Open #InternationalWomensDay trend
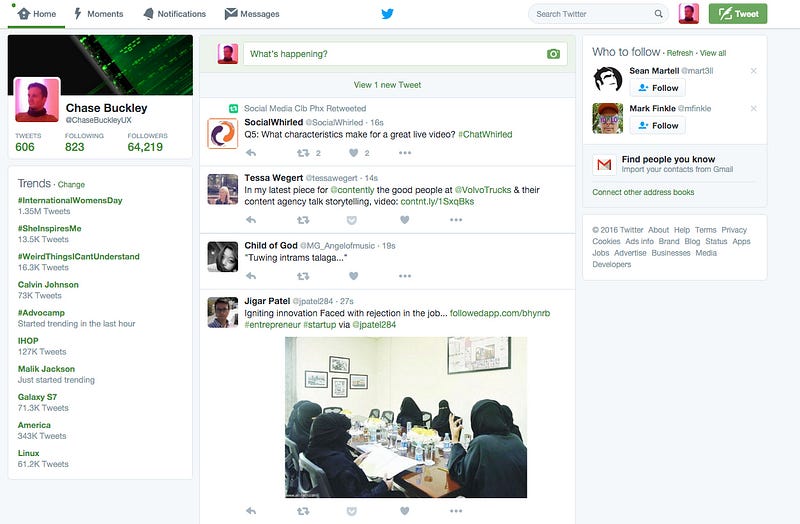This screenshot has height=524, width=800. pos(70,201)
